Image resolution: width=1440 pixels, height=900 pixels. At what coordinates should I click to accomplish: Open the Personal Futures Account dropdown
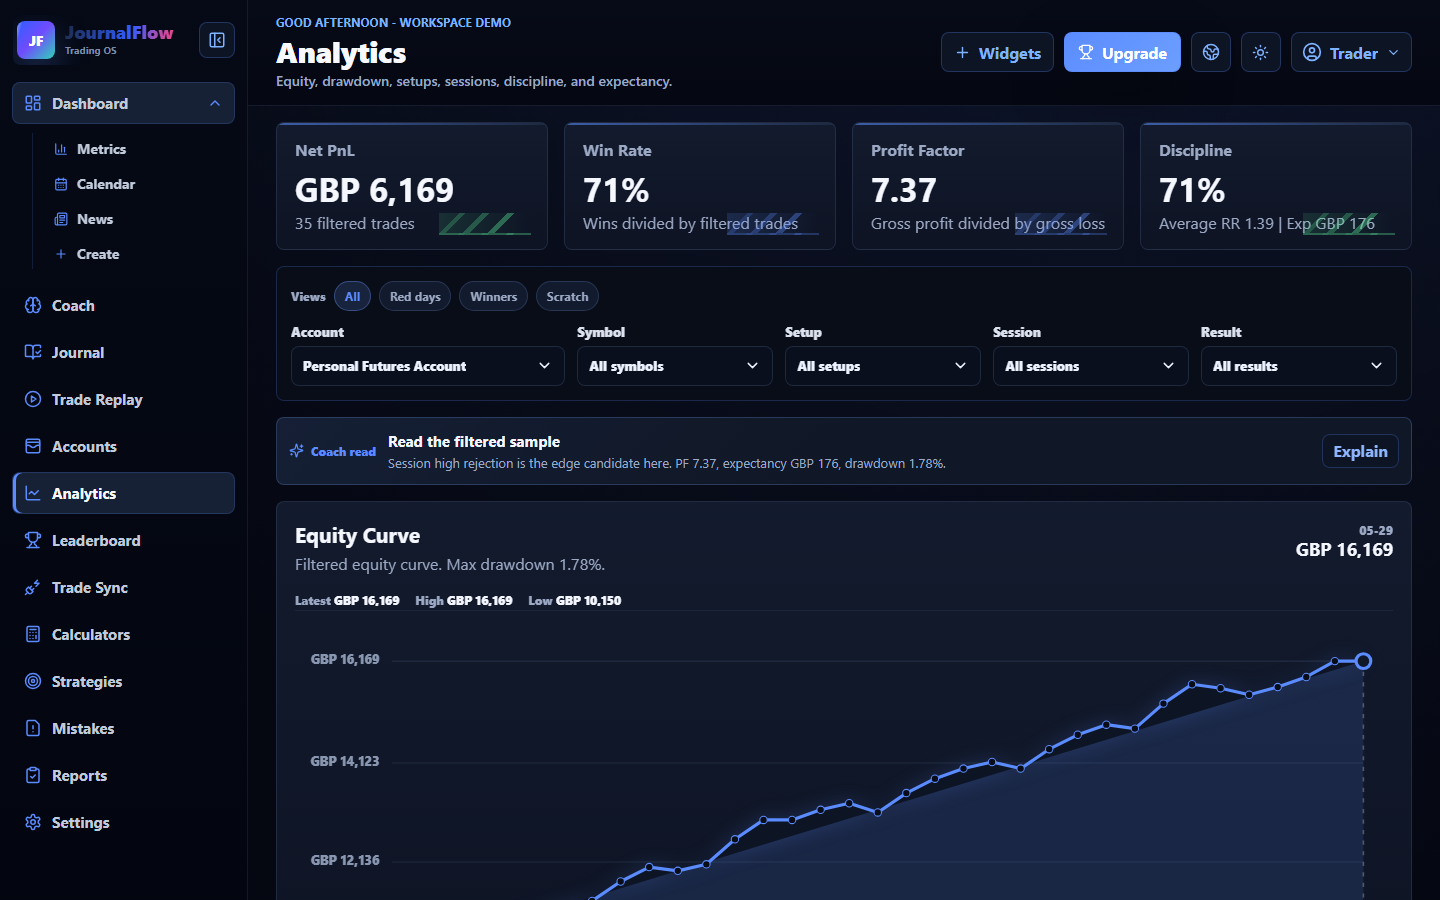coord(427,366)
